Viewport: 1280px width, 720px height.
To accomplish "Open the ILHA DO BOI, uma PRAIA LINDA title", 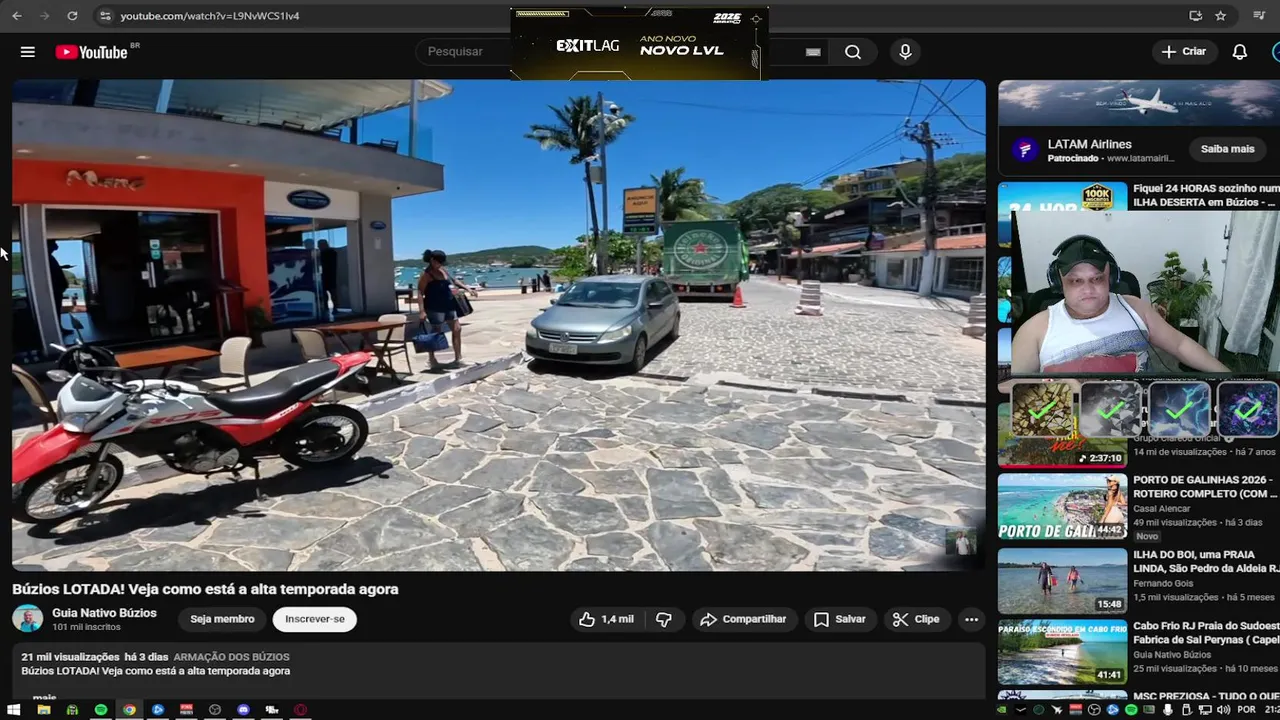I will [1206, 561].
